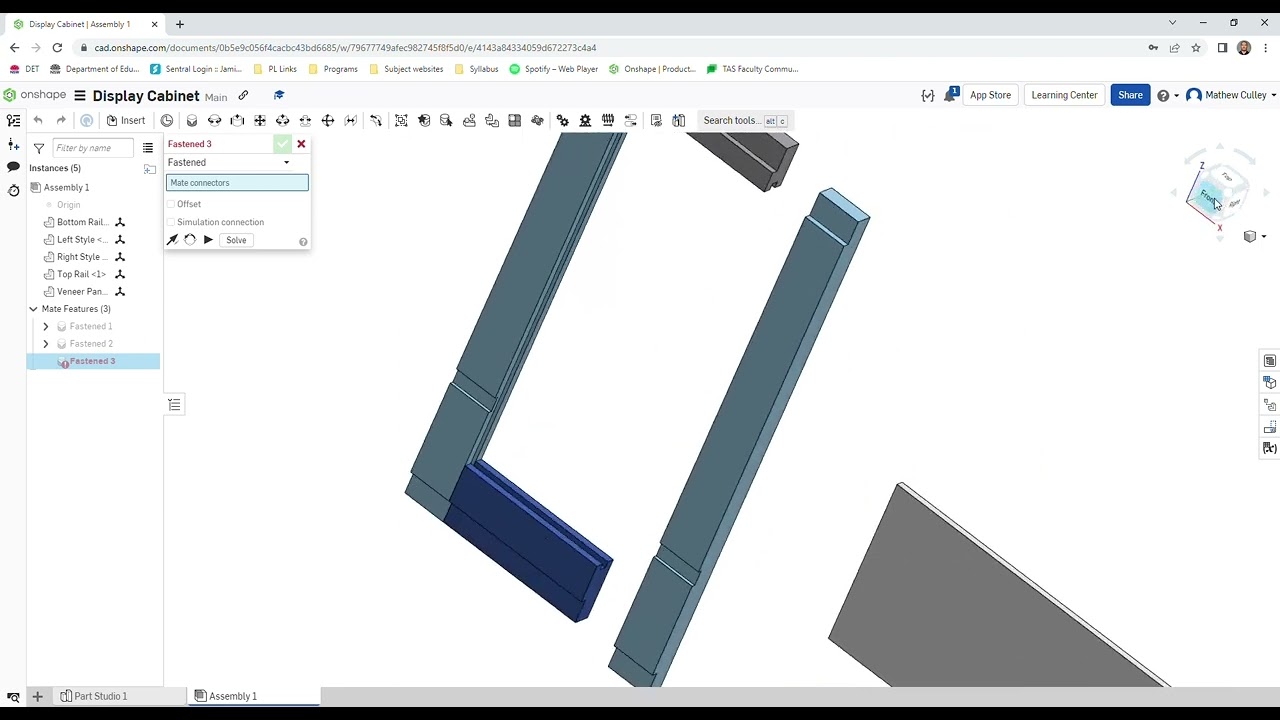1280x720 pixels.
Task: Open the Fastened mate type dropdown
Action: click(229, 162)
